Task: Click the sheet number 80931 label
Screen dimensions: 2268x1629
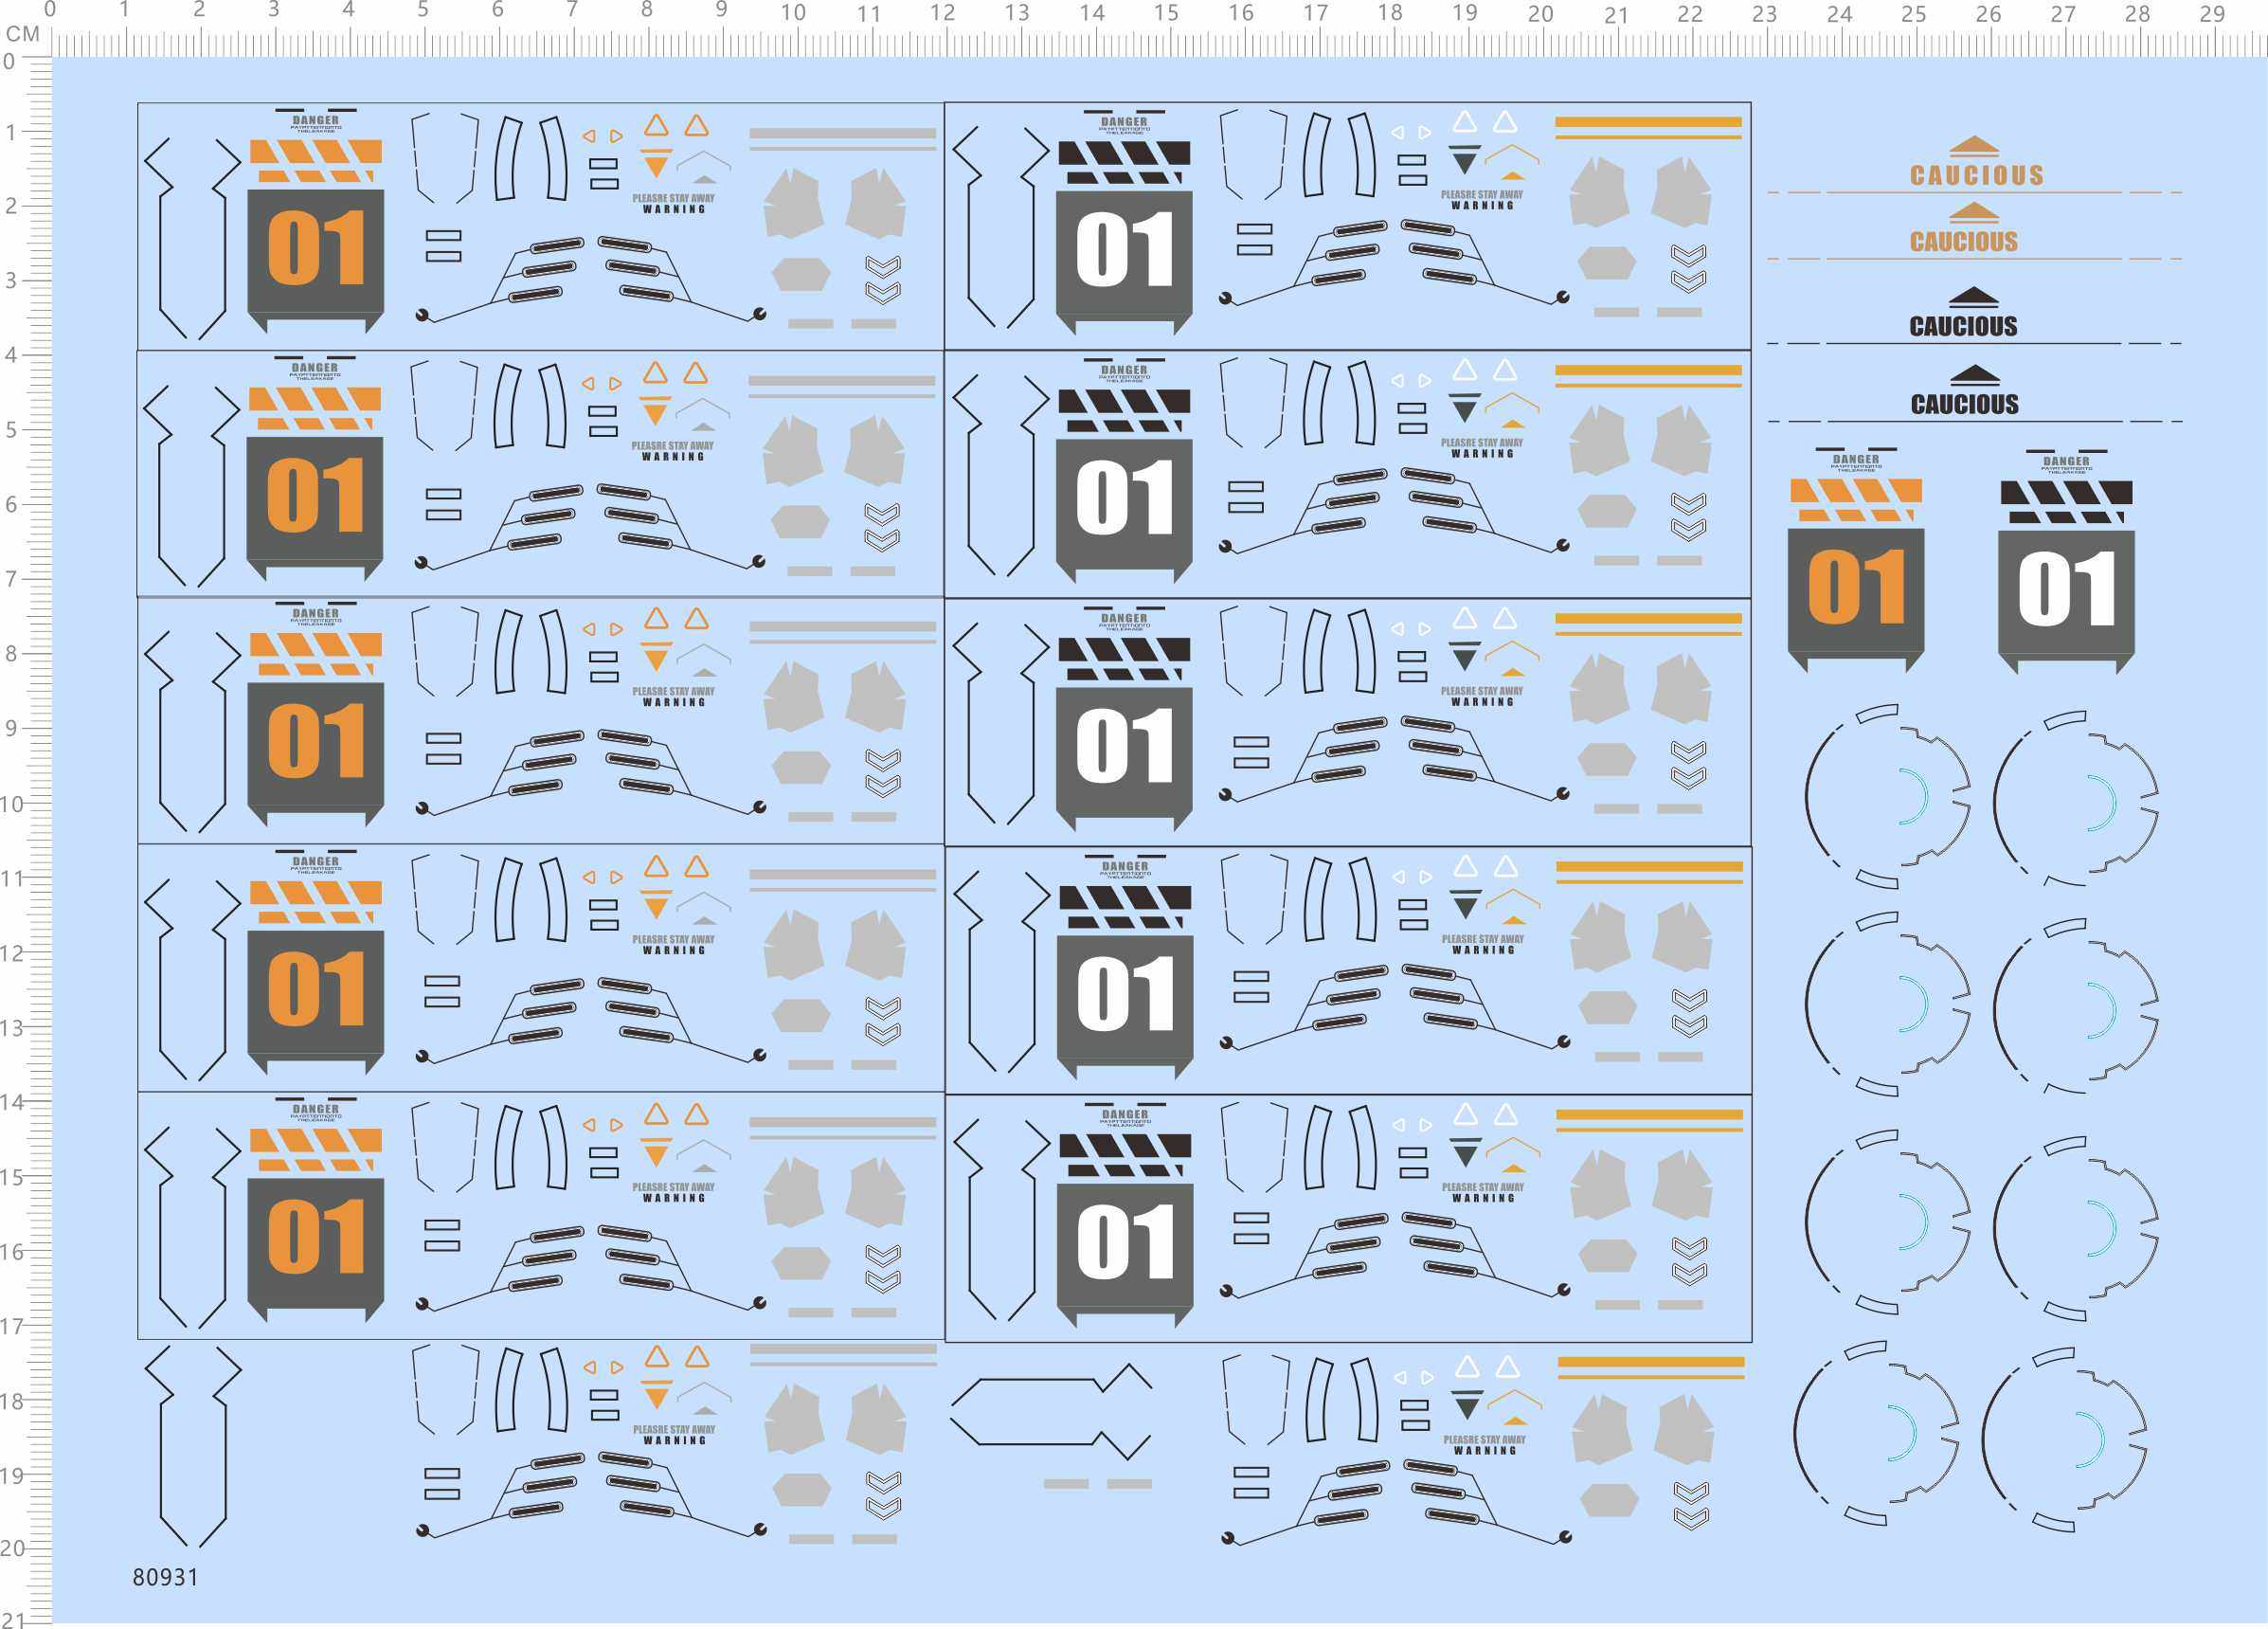Action: point(166,1577)
